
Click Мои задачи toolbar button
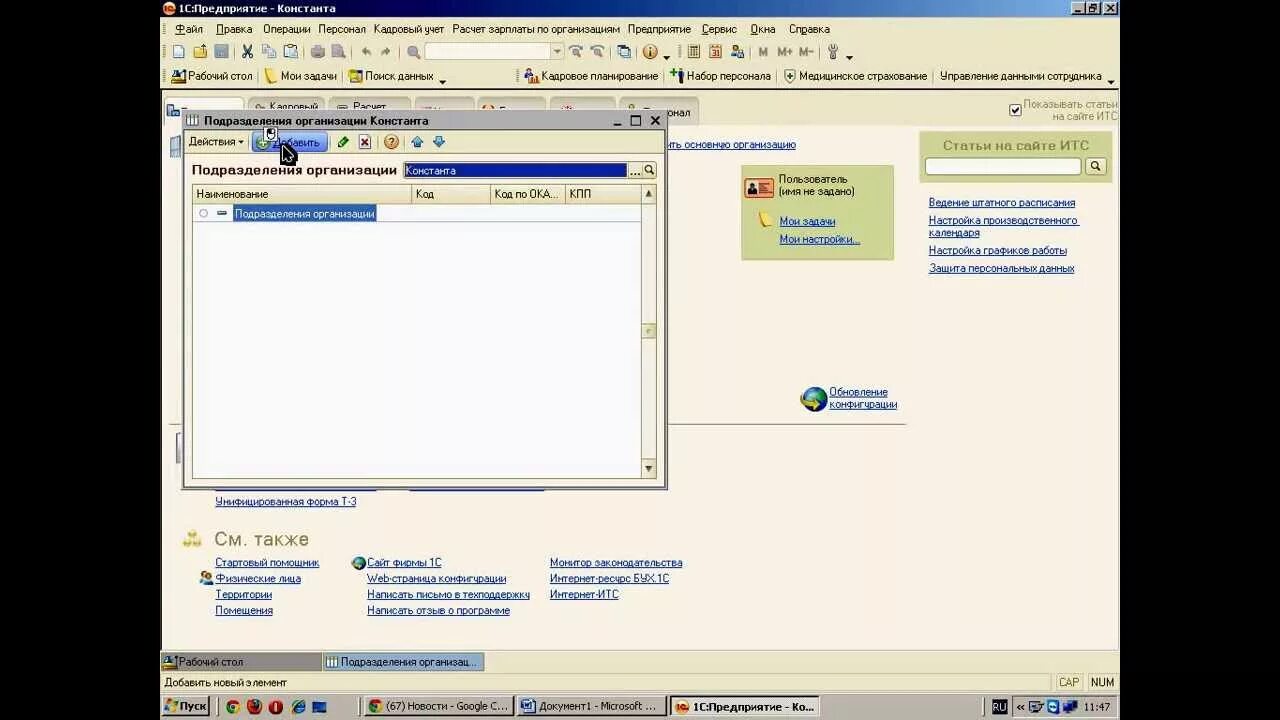pos(300,76)
